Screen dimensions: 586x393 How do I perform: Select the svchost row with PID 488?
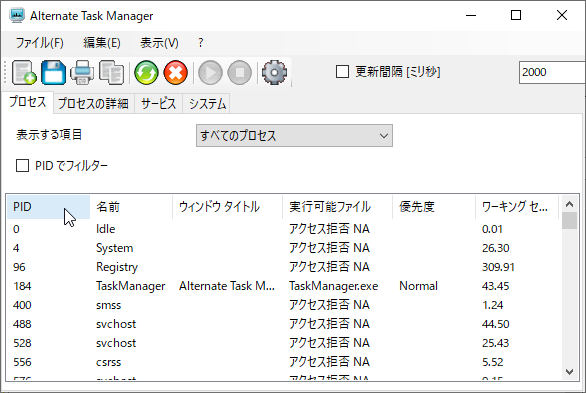(284, 324)
